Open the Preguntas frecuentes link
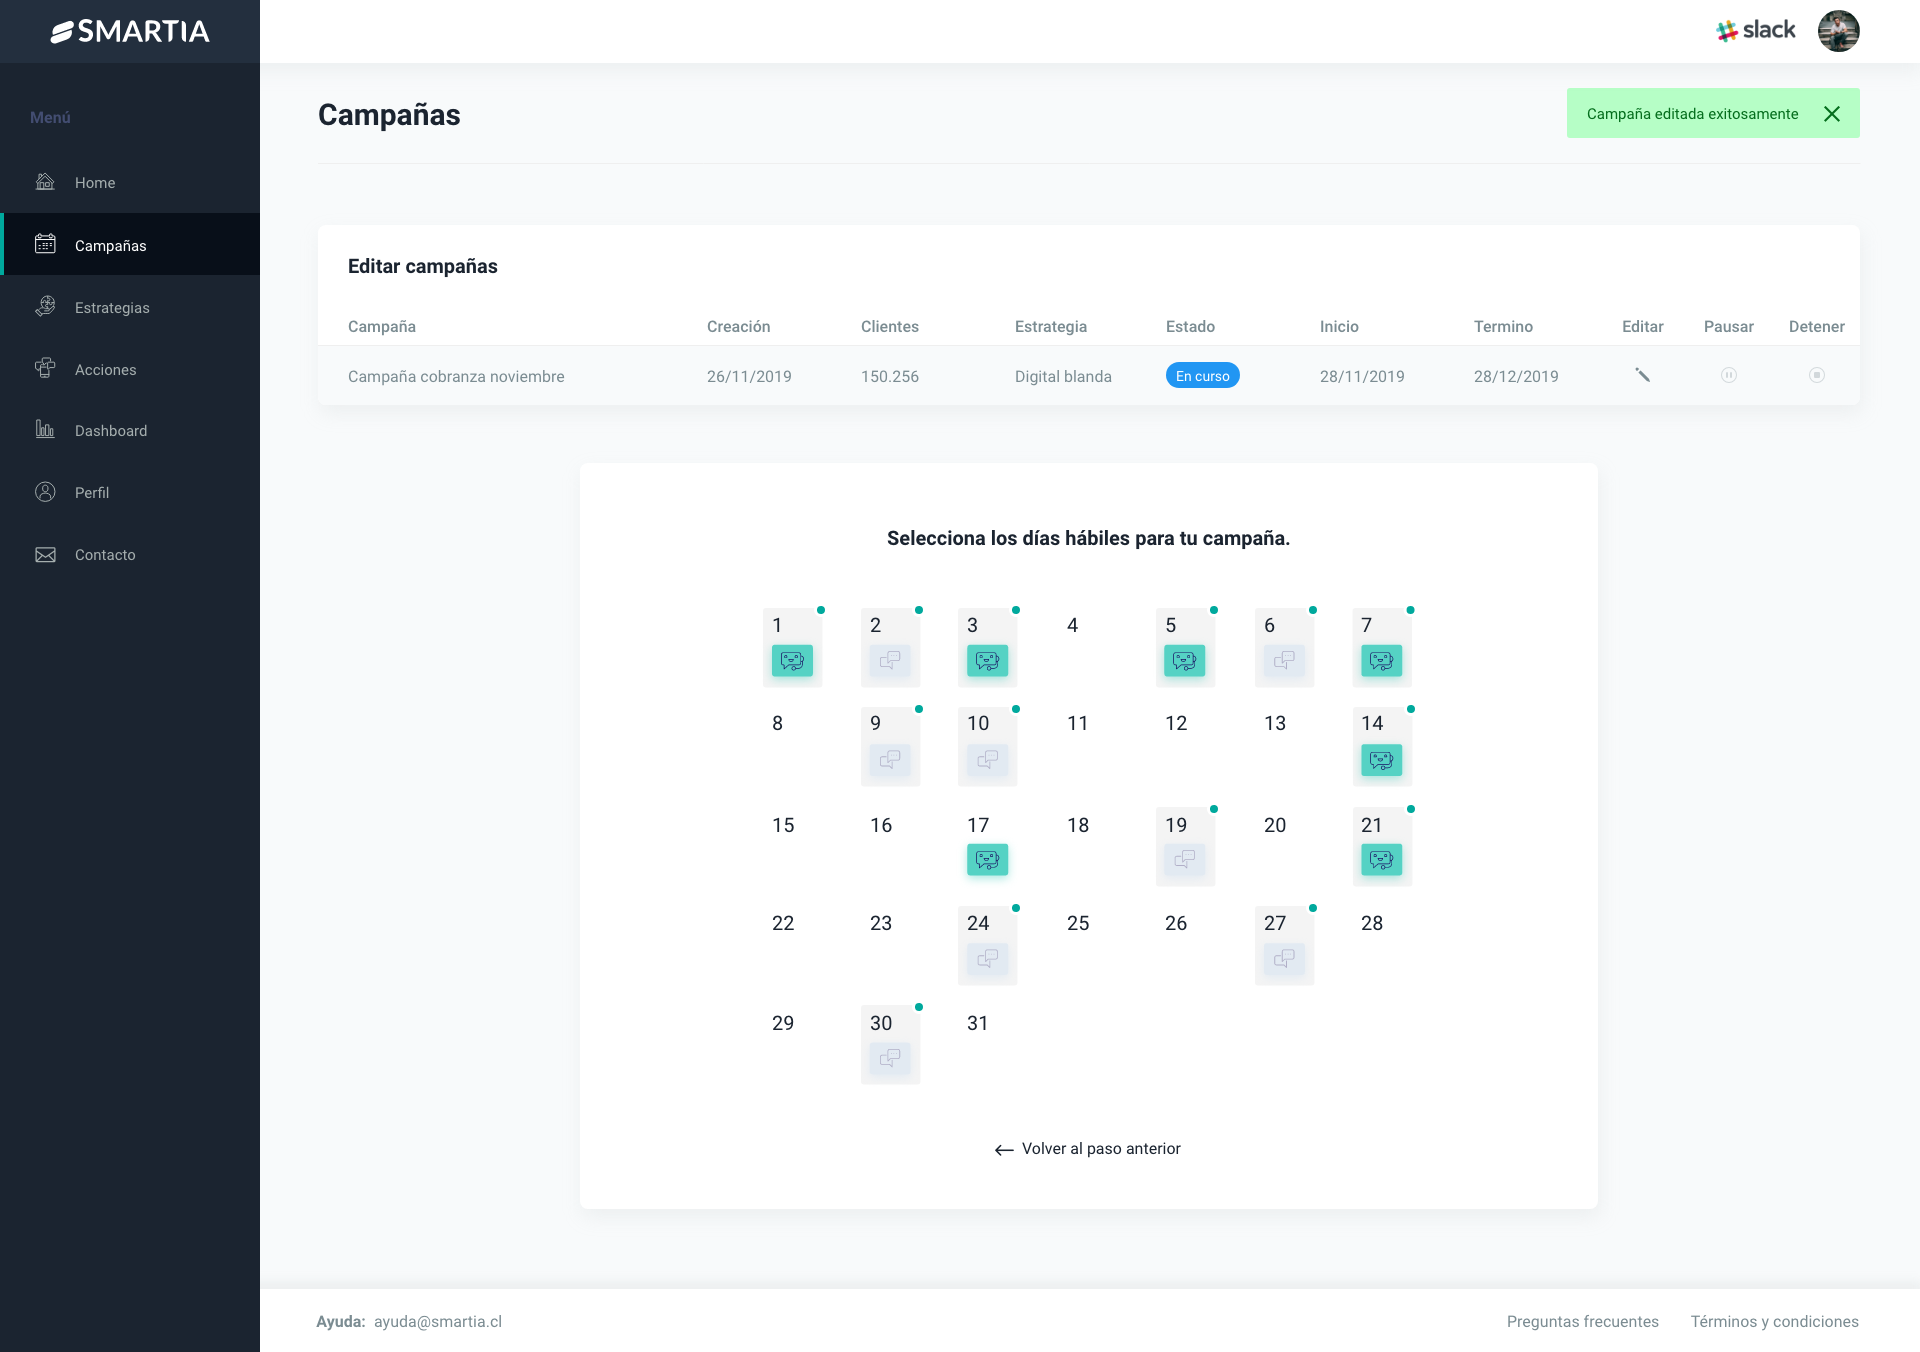This screenshot has width=1920, height=1352. pyautogui.click(x=1583, y=1321)
